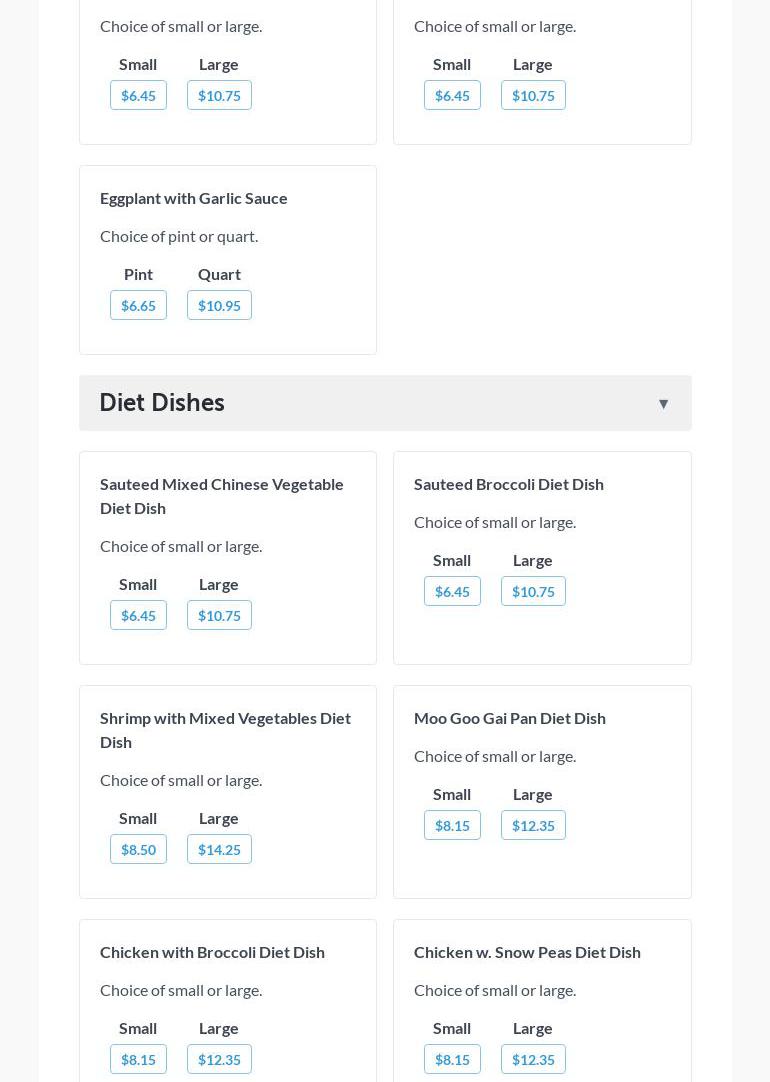Choose Small $8.15 Chicken w. Snow Peas
This screenshot has height=1082, width=770.
point(452,1059)
